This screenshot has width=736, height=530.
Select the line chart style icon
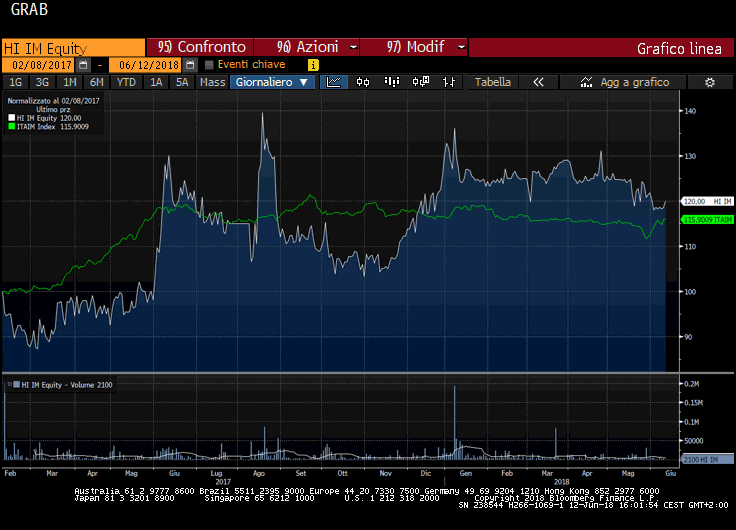pyautogui.click(x=334, y=82)
